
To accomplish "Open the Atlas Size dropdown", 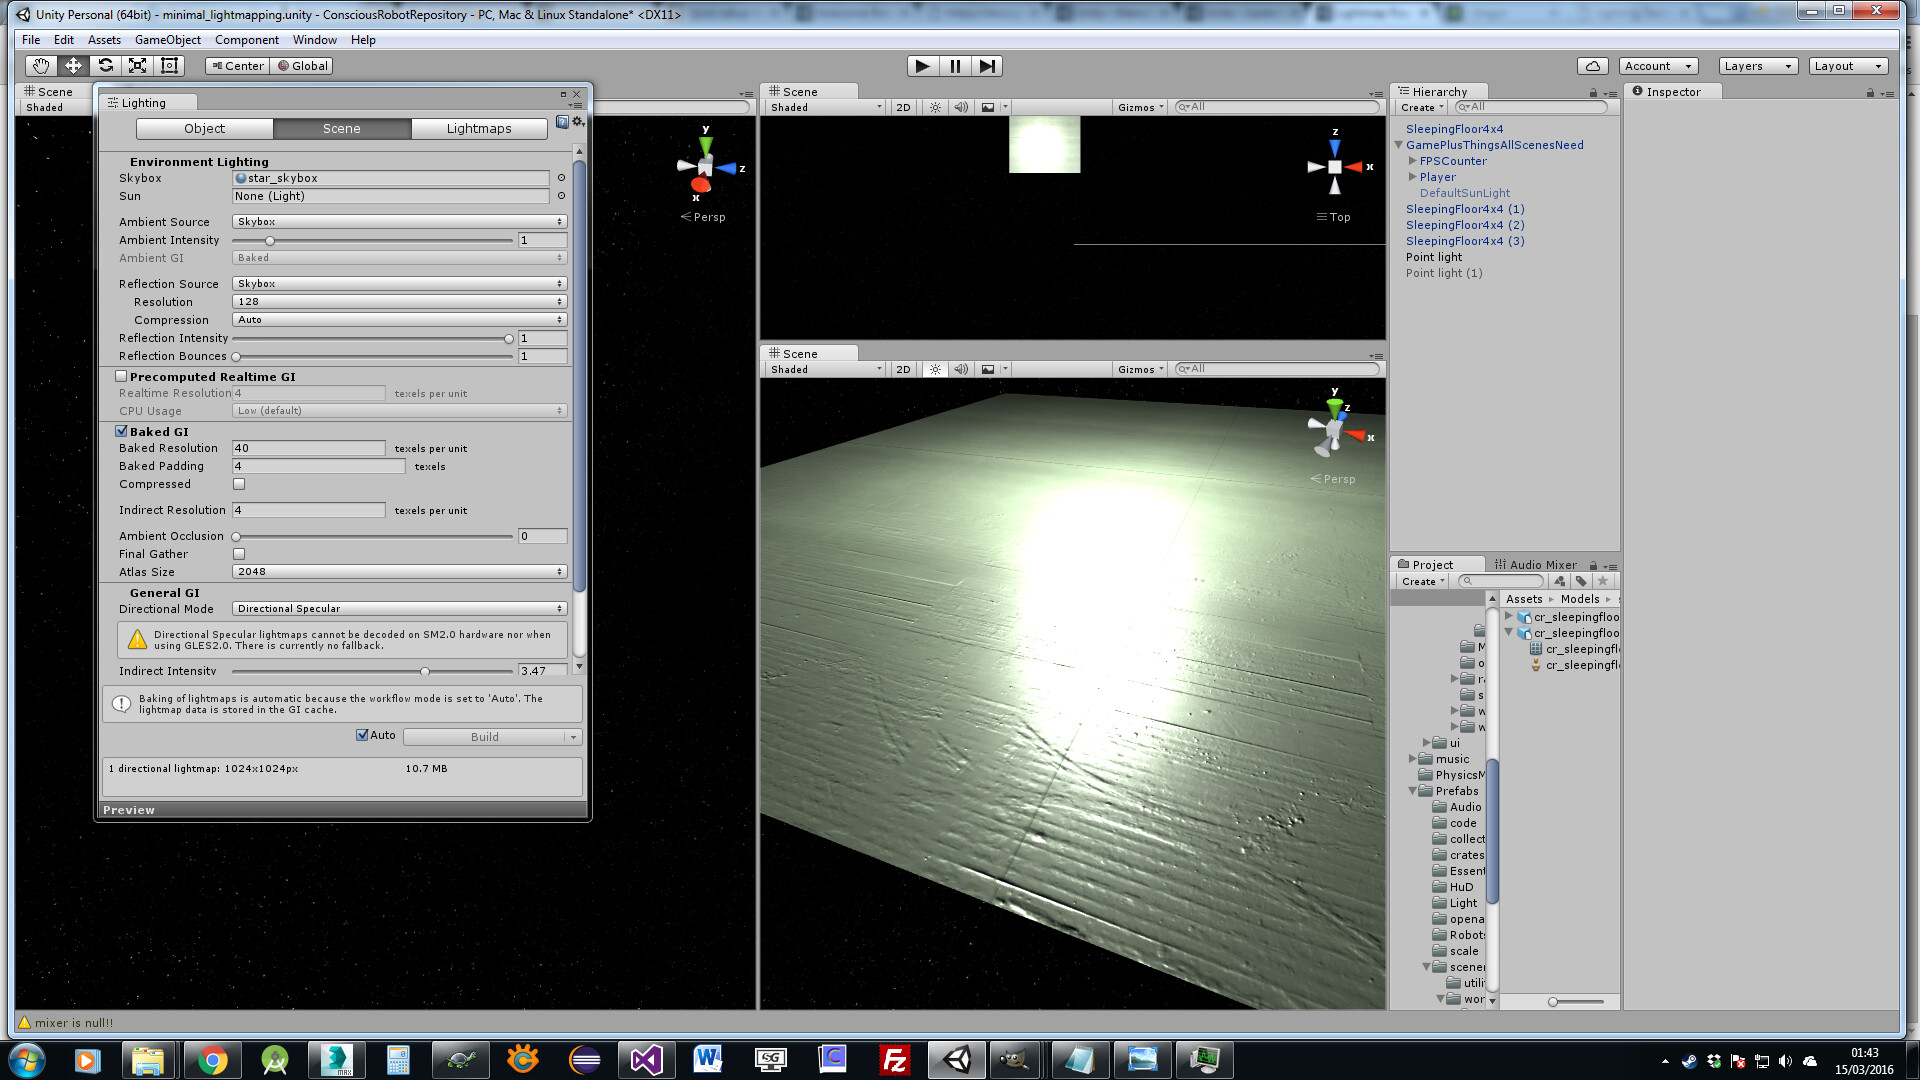I will coord(398,571).
